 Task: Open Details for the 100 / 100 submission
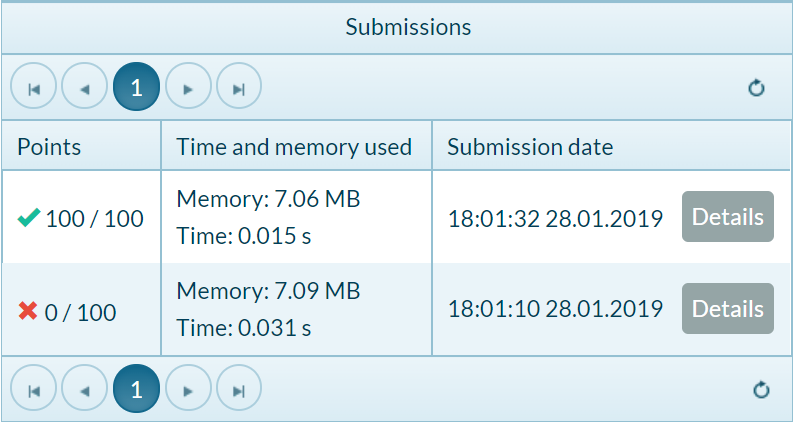click(x=728, y=217)
